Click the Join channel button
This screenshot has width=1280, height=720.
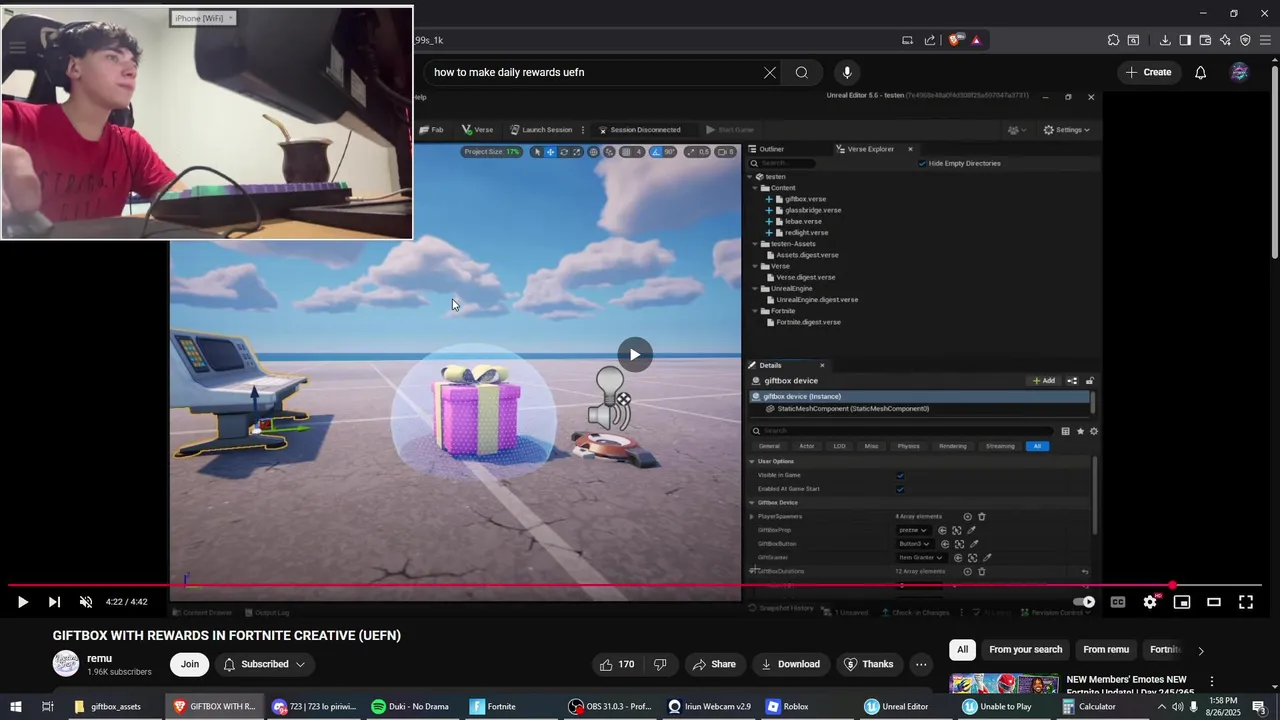(190, 664)
